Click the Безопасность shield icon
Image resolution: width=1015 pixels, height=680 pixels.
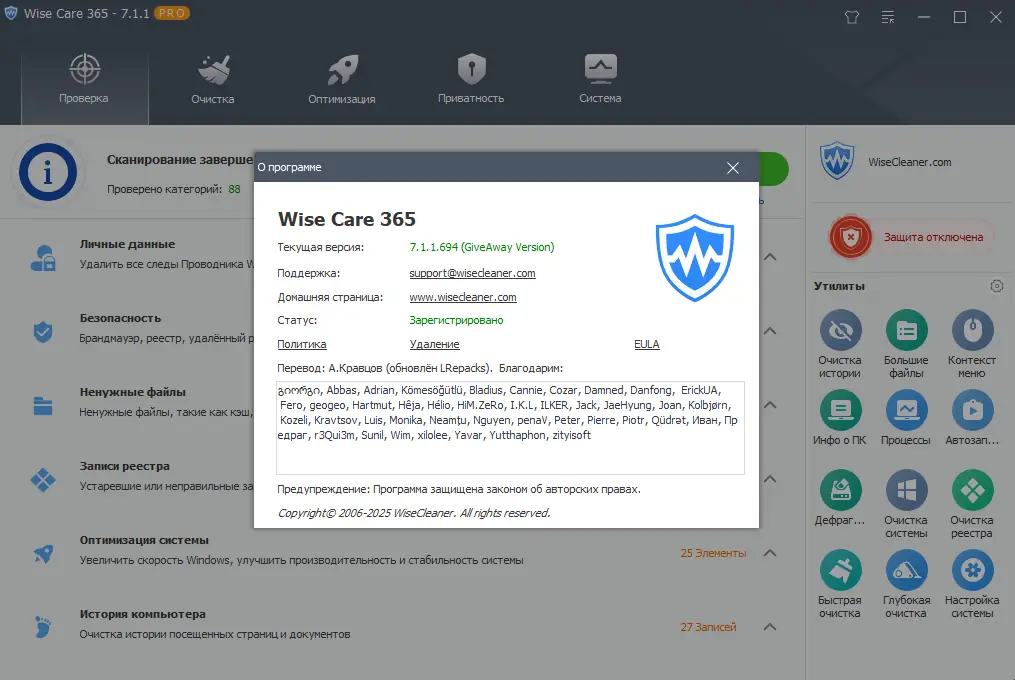coord(43,332)
